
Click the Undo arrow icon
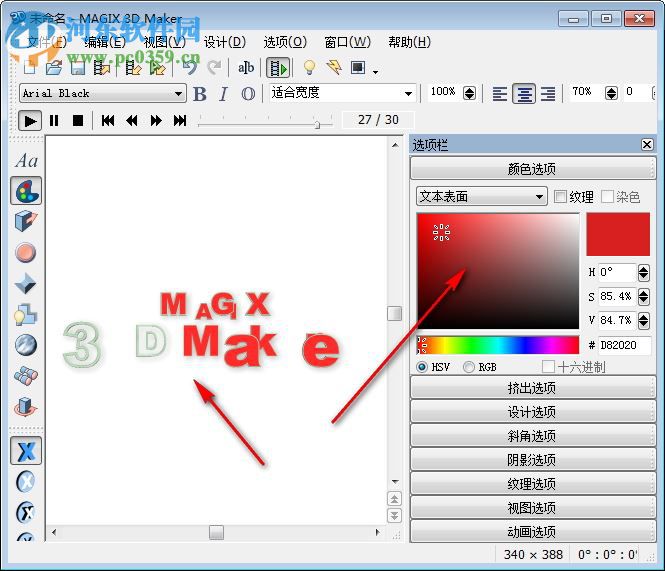[190, 67]
